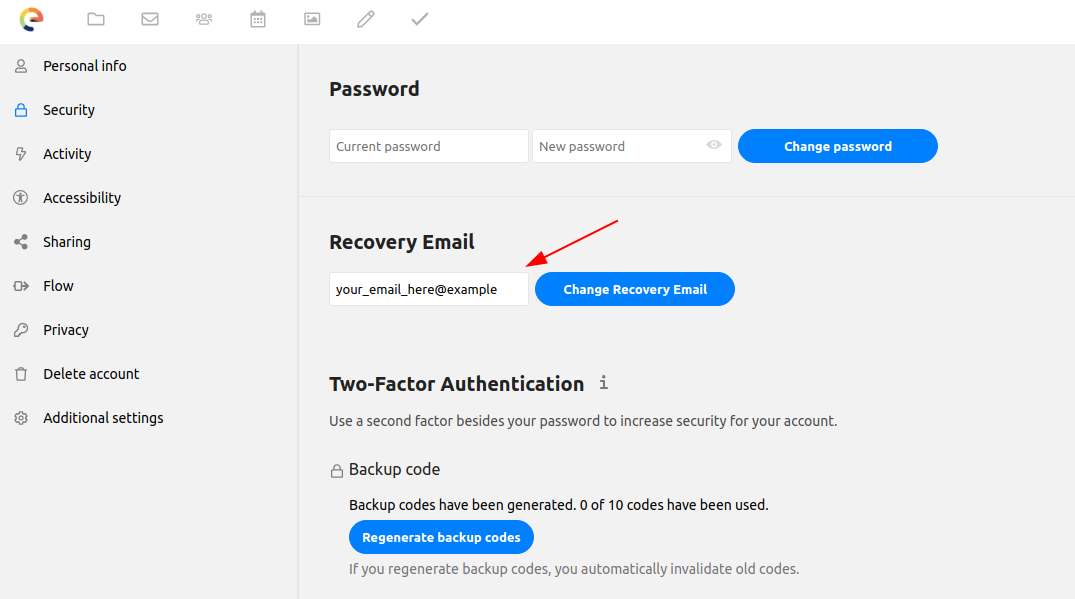
Task: Open the Files app folder icon
Action: (96, 18)
